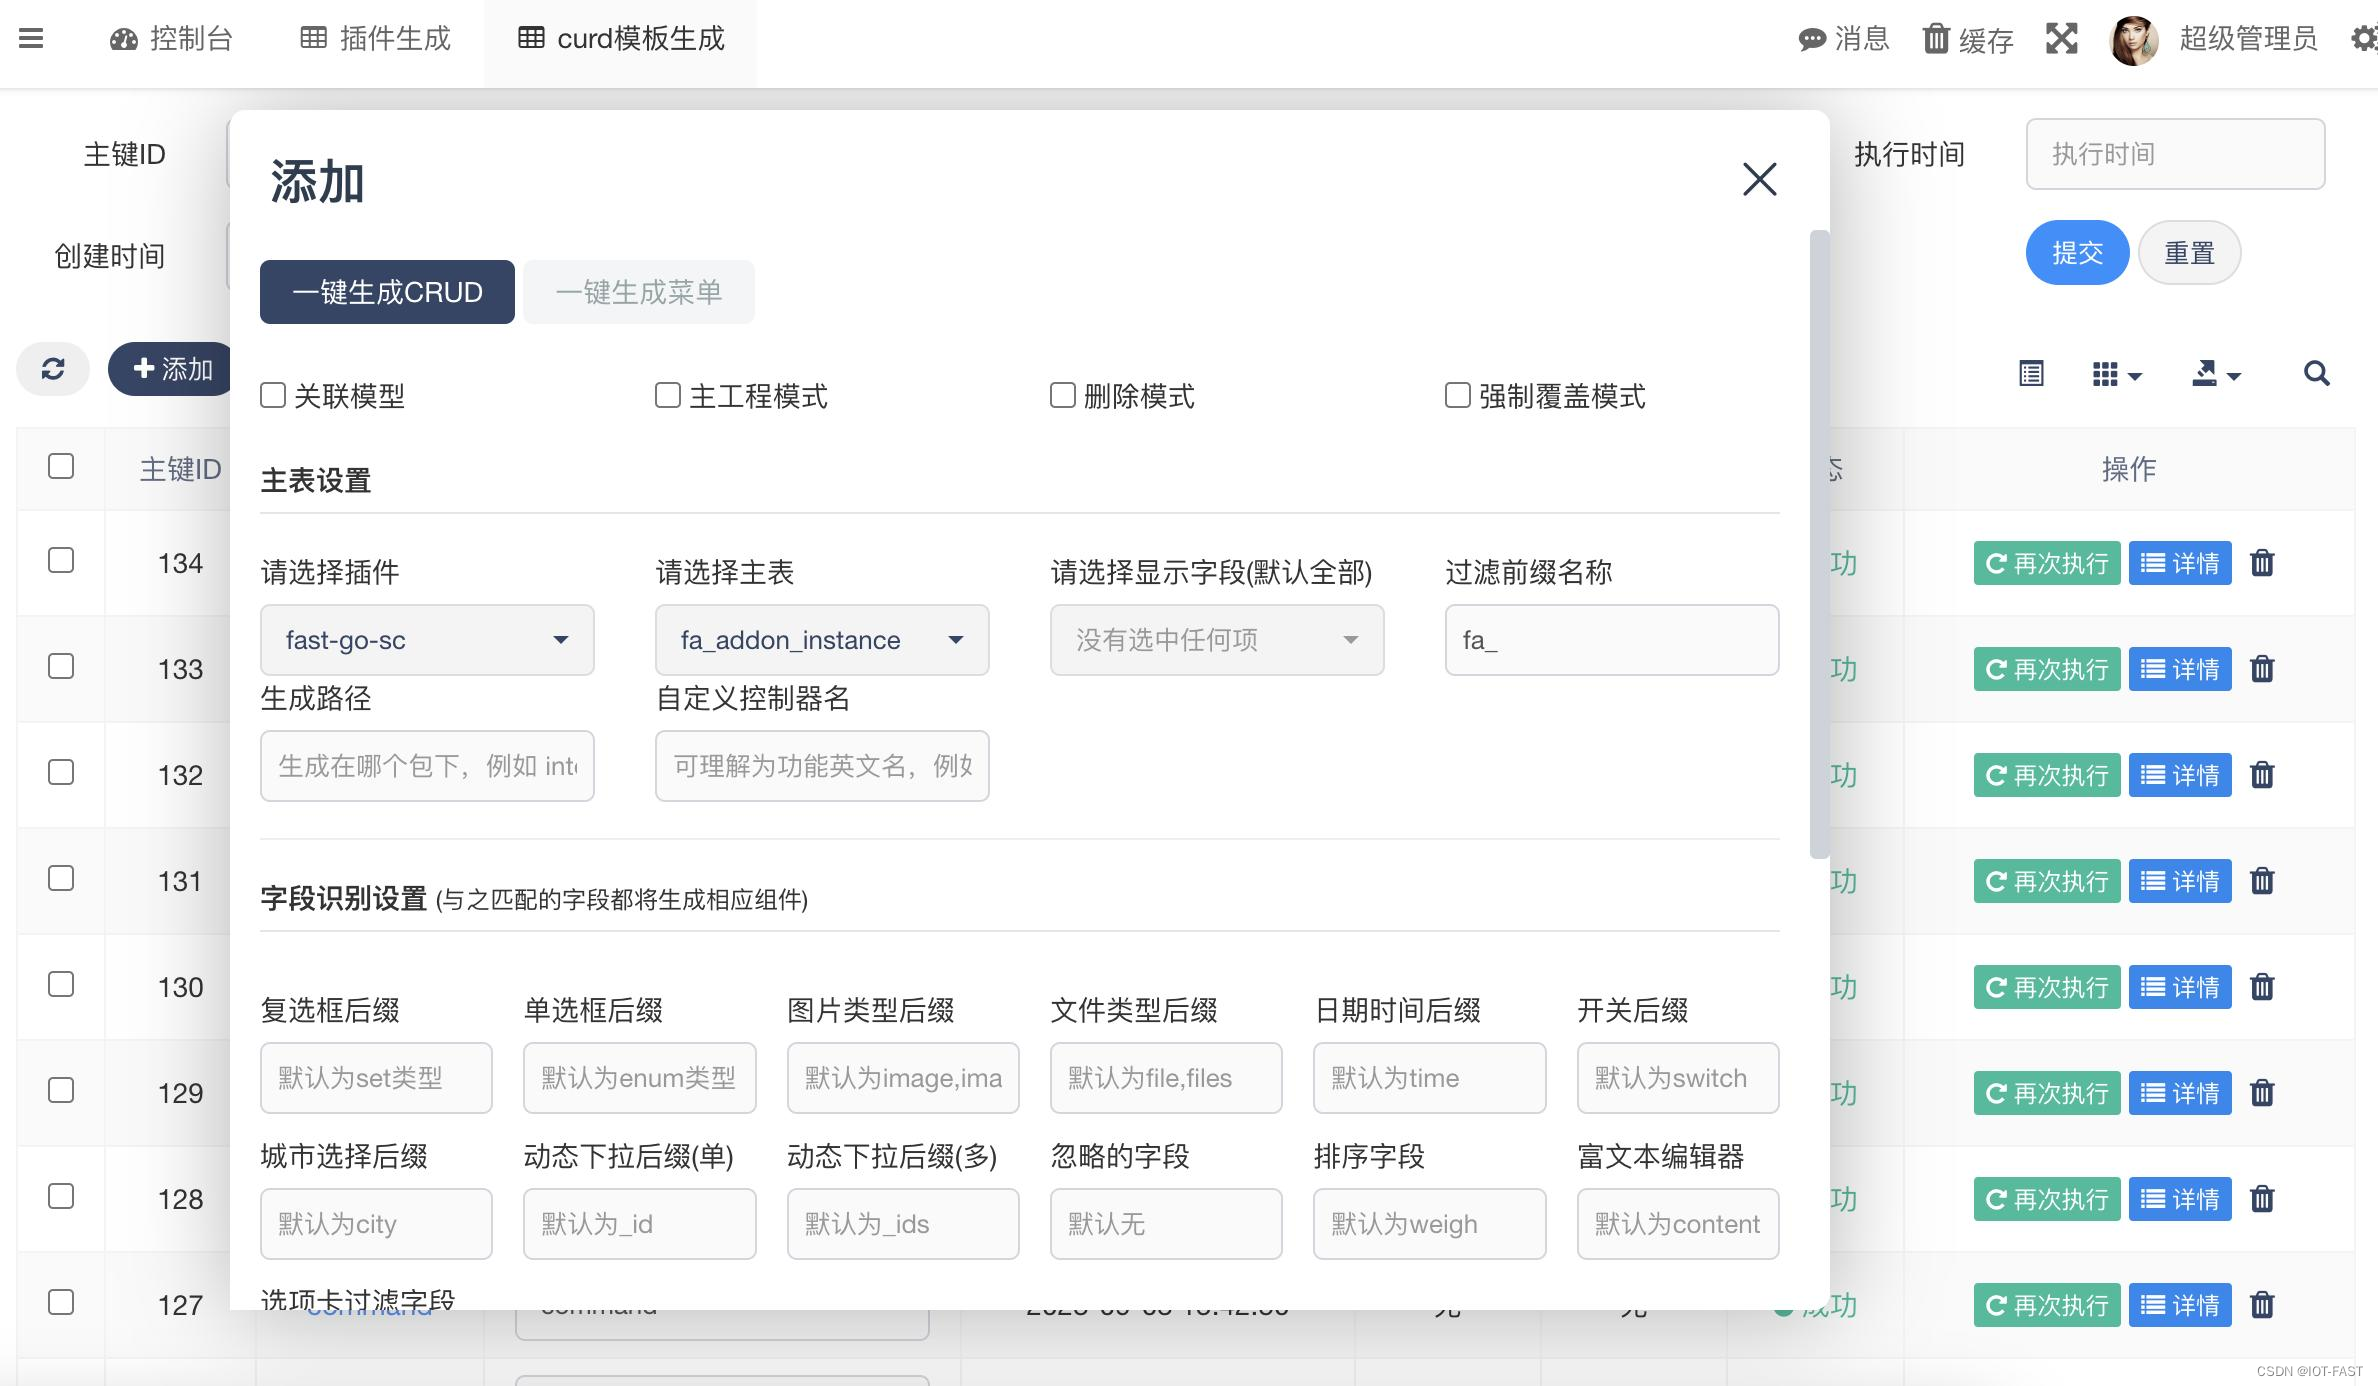
Task: Delete record 134 using its trash icon
Action: point(2262,563)
